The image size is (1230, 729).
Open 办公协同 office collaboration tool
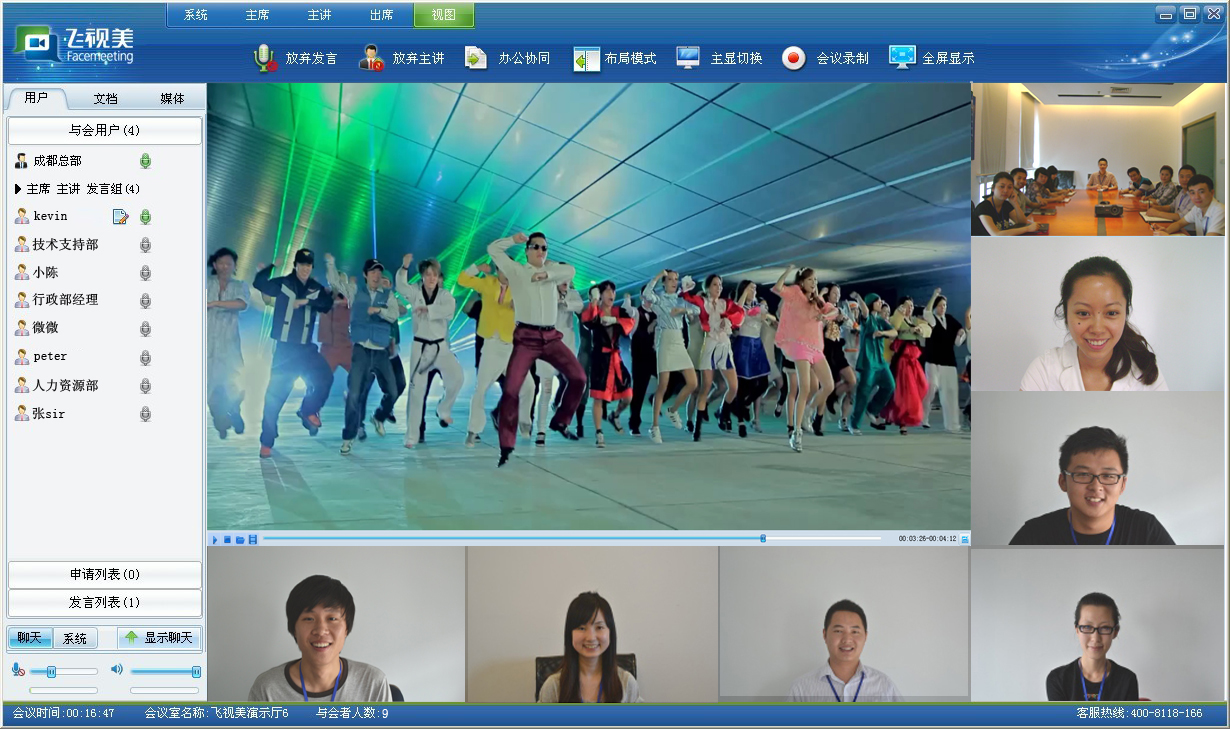(477, 58)
